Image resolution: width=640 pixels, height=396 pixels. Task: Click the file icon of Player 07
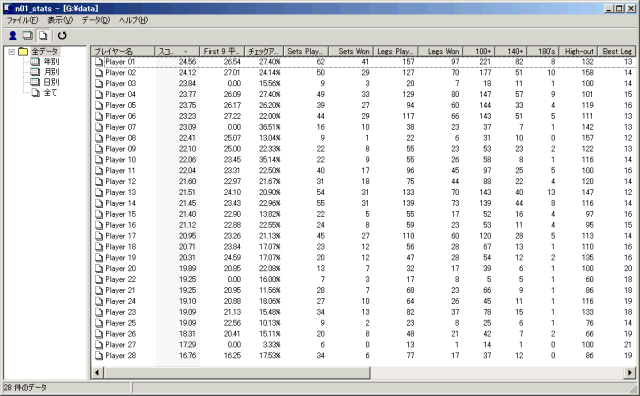(99, 127)
